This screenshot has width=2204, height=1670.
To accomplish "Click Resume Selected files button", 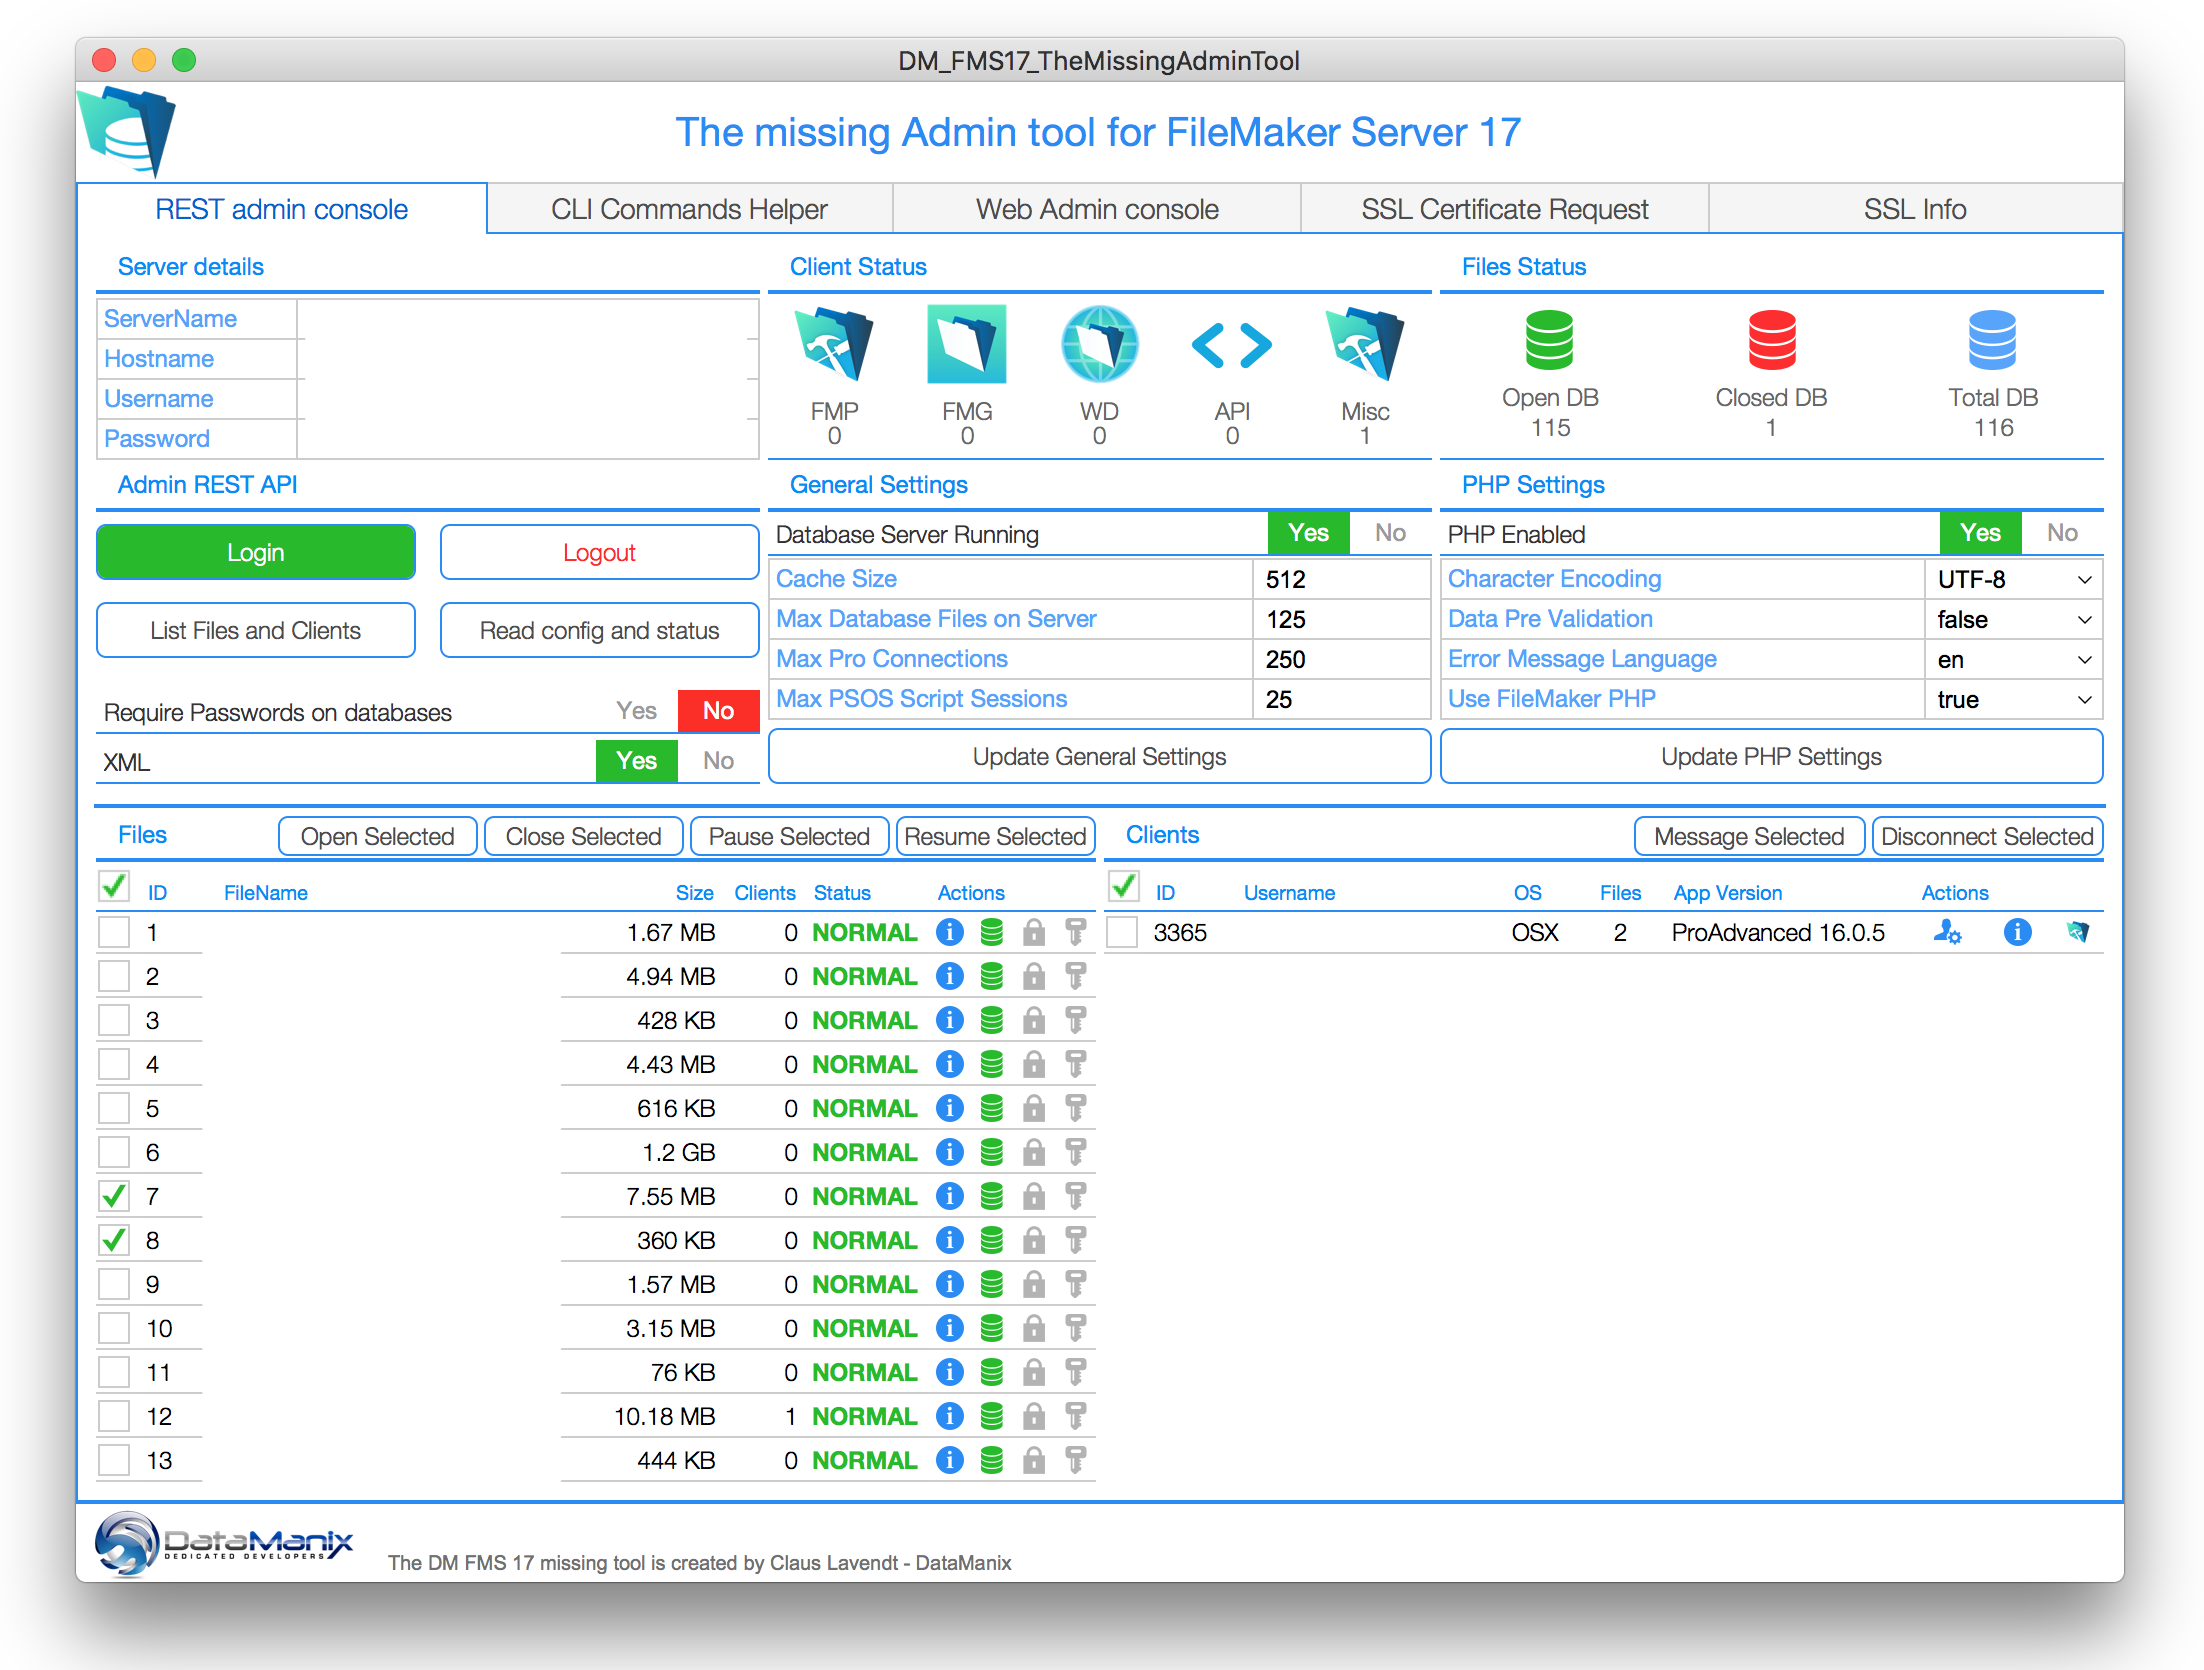I will tap(996, 836).
